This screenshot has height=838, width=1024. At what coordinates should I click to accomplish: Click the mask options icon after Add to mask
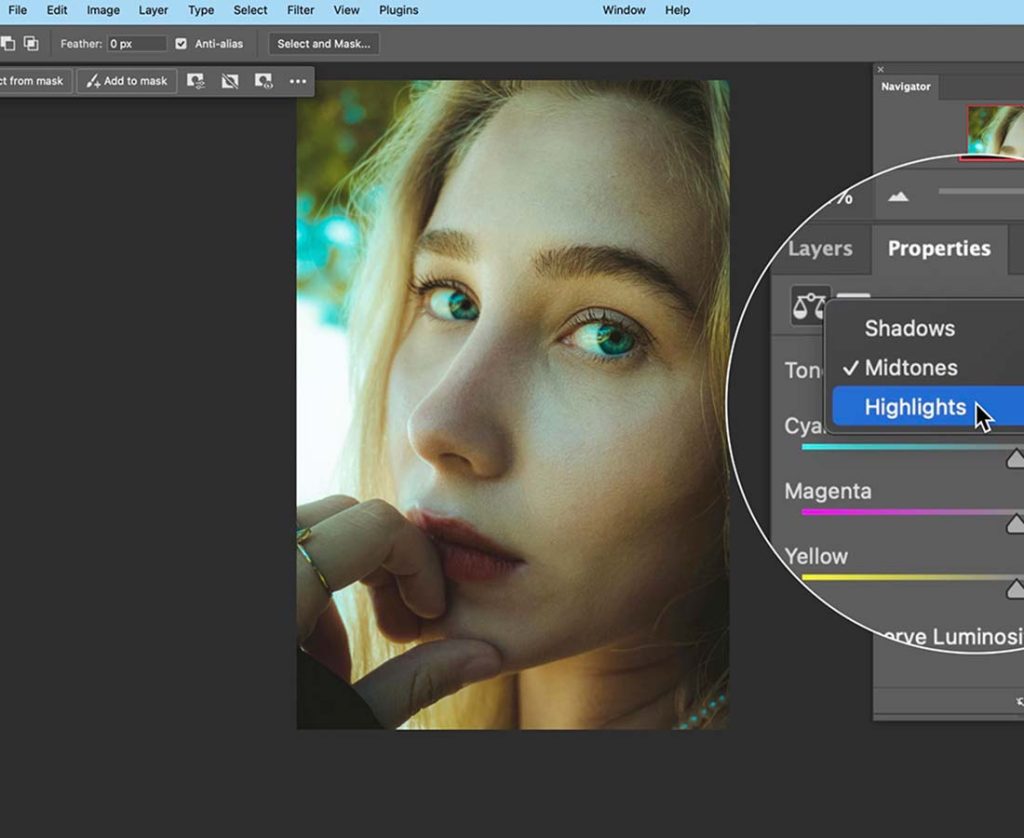tap(196, 81)
